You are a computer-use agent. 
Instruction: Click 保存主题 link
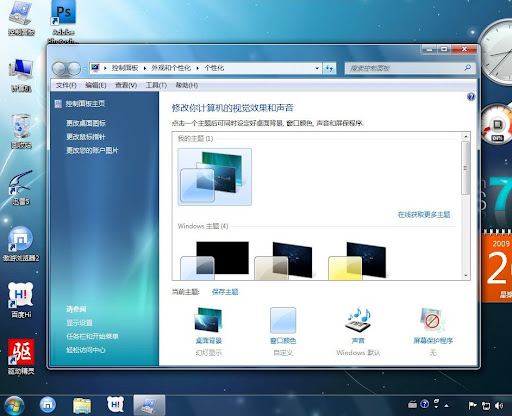[x=225, y=292]
